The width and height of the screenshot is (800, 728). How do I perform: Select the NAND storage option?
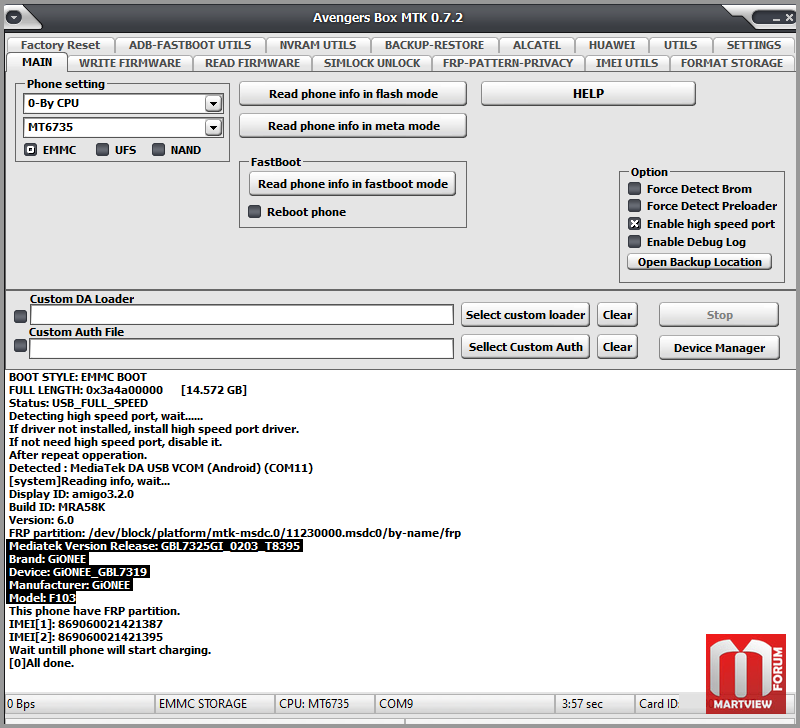pos(158,150)
